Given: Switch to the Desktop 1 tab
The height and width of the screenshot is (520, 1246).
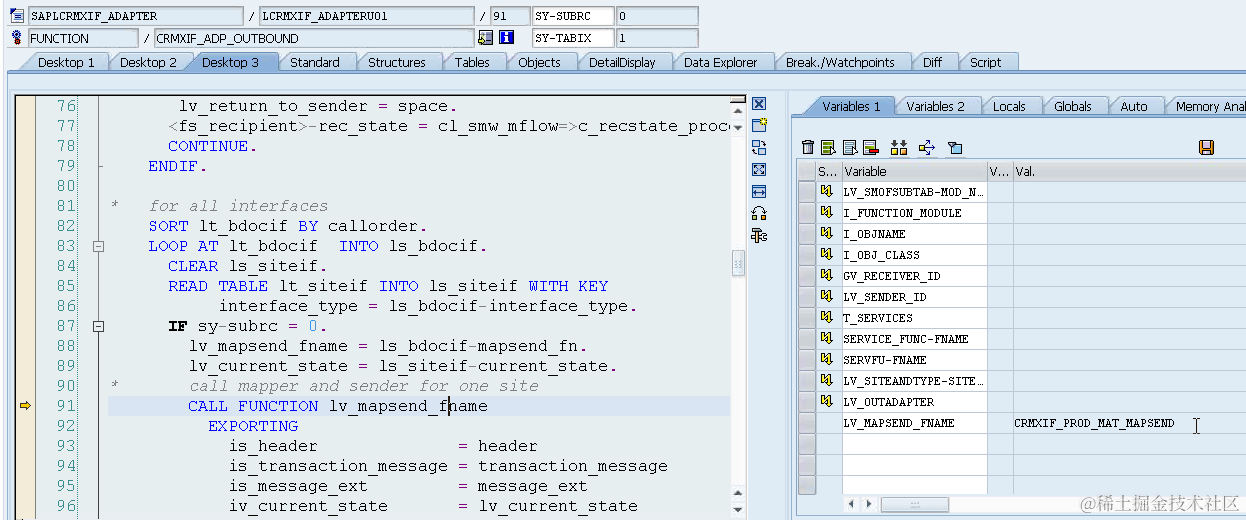Looking at the screenshot, I should [66, 62].
